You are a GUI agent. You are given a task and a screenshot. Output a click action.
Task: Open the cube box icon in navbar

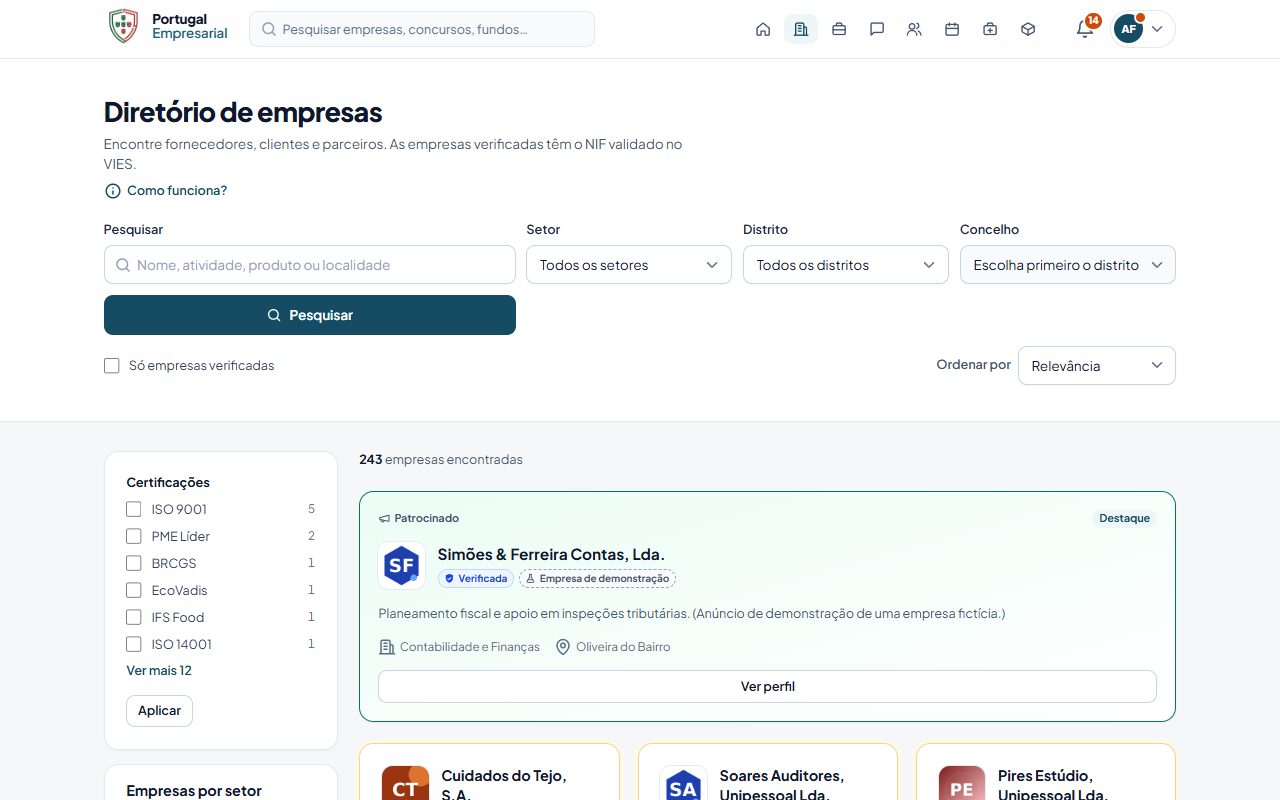click(x=1028, y=29)
